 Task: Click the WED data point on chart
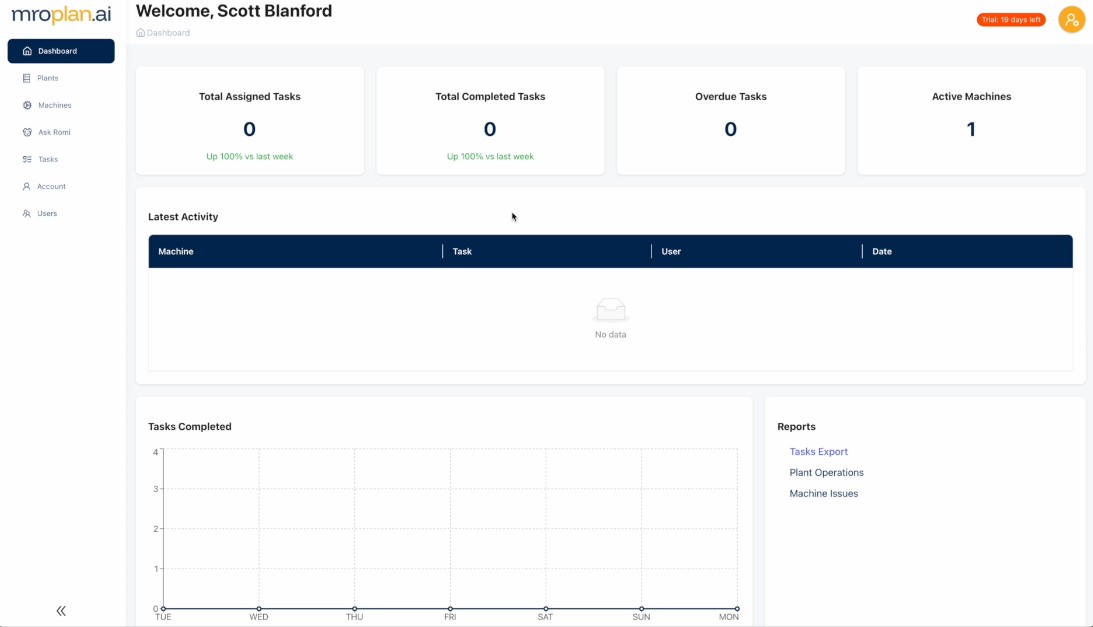pos(259,609)
